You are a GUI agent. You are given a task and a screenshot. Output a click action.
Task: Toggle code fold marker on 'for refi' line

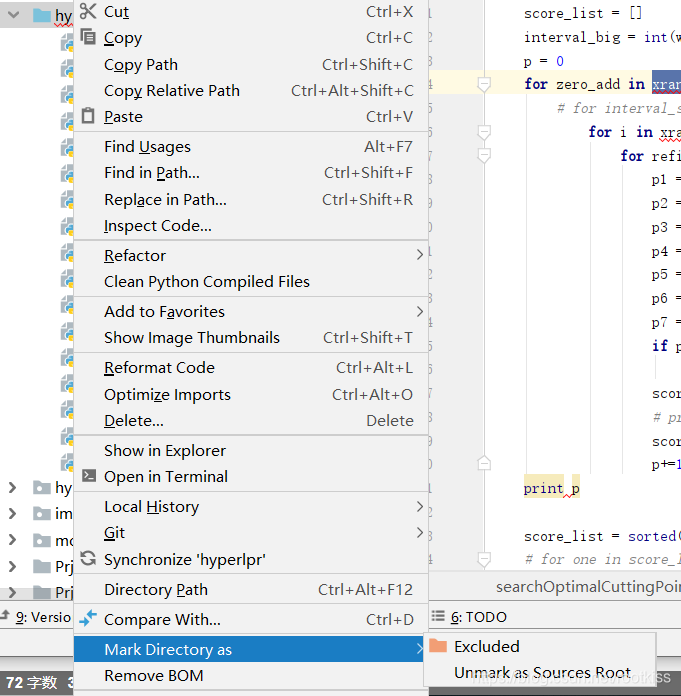click(484, 155)
